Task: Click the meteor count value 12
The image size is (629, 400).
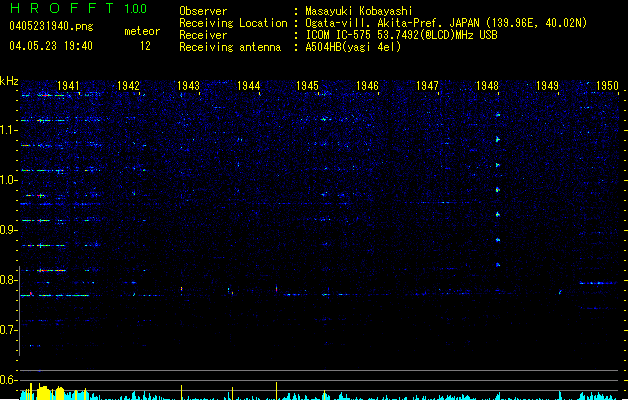Action: (145, 46)
